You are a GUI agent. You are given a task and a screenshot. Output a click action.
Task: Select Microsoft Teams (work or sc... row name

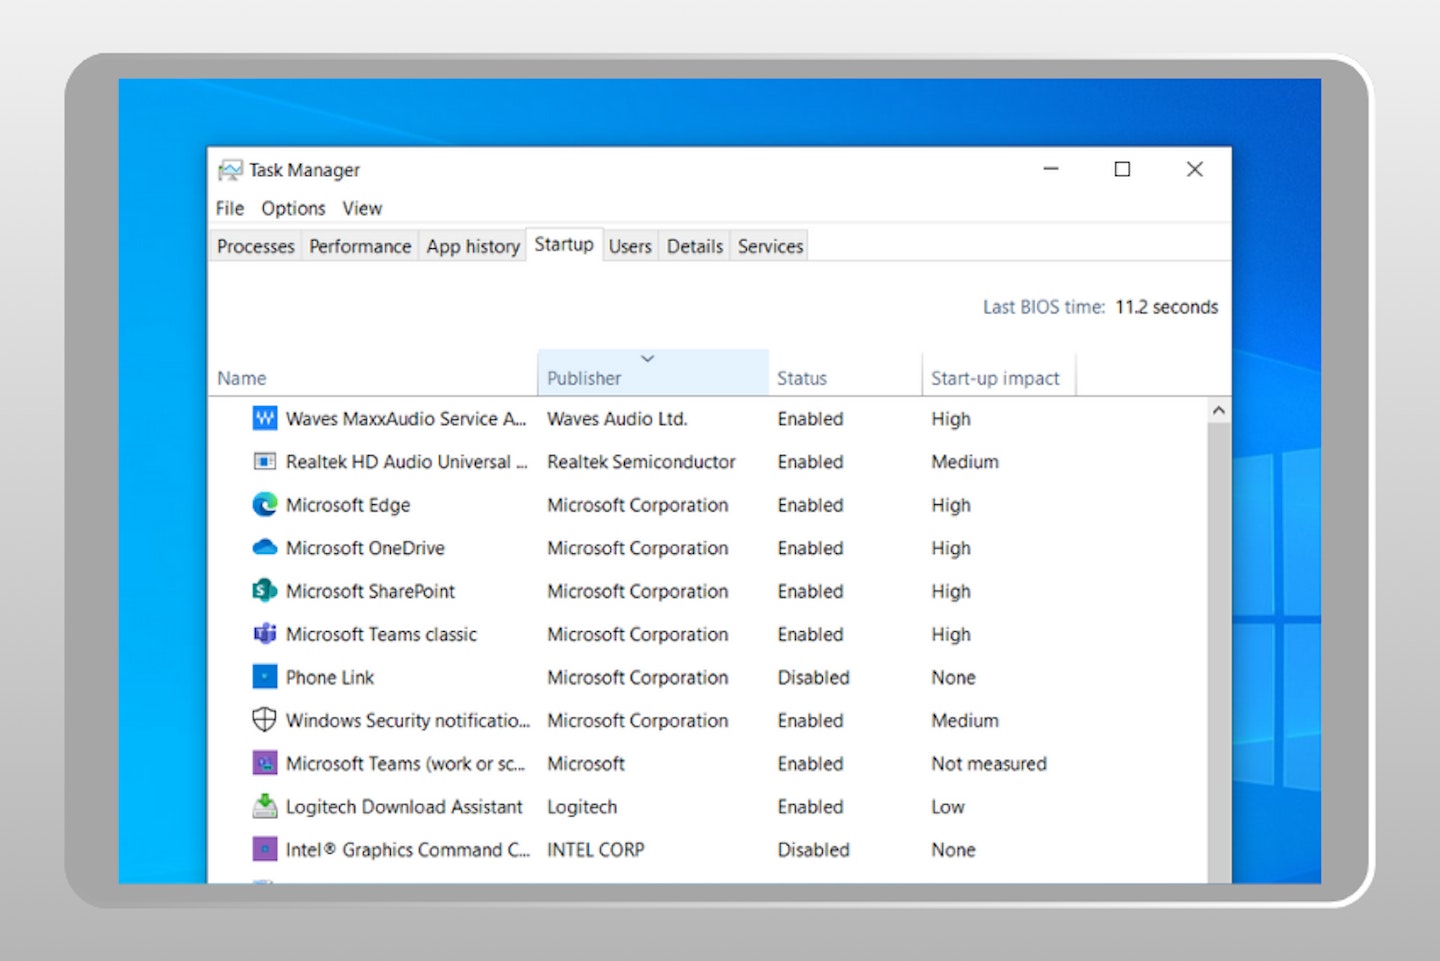[405, 763]
